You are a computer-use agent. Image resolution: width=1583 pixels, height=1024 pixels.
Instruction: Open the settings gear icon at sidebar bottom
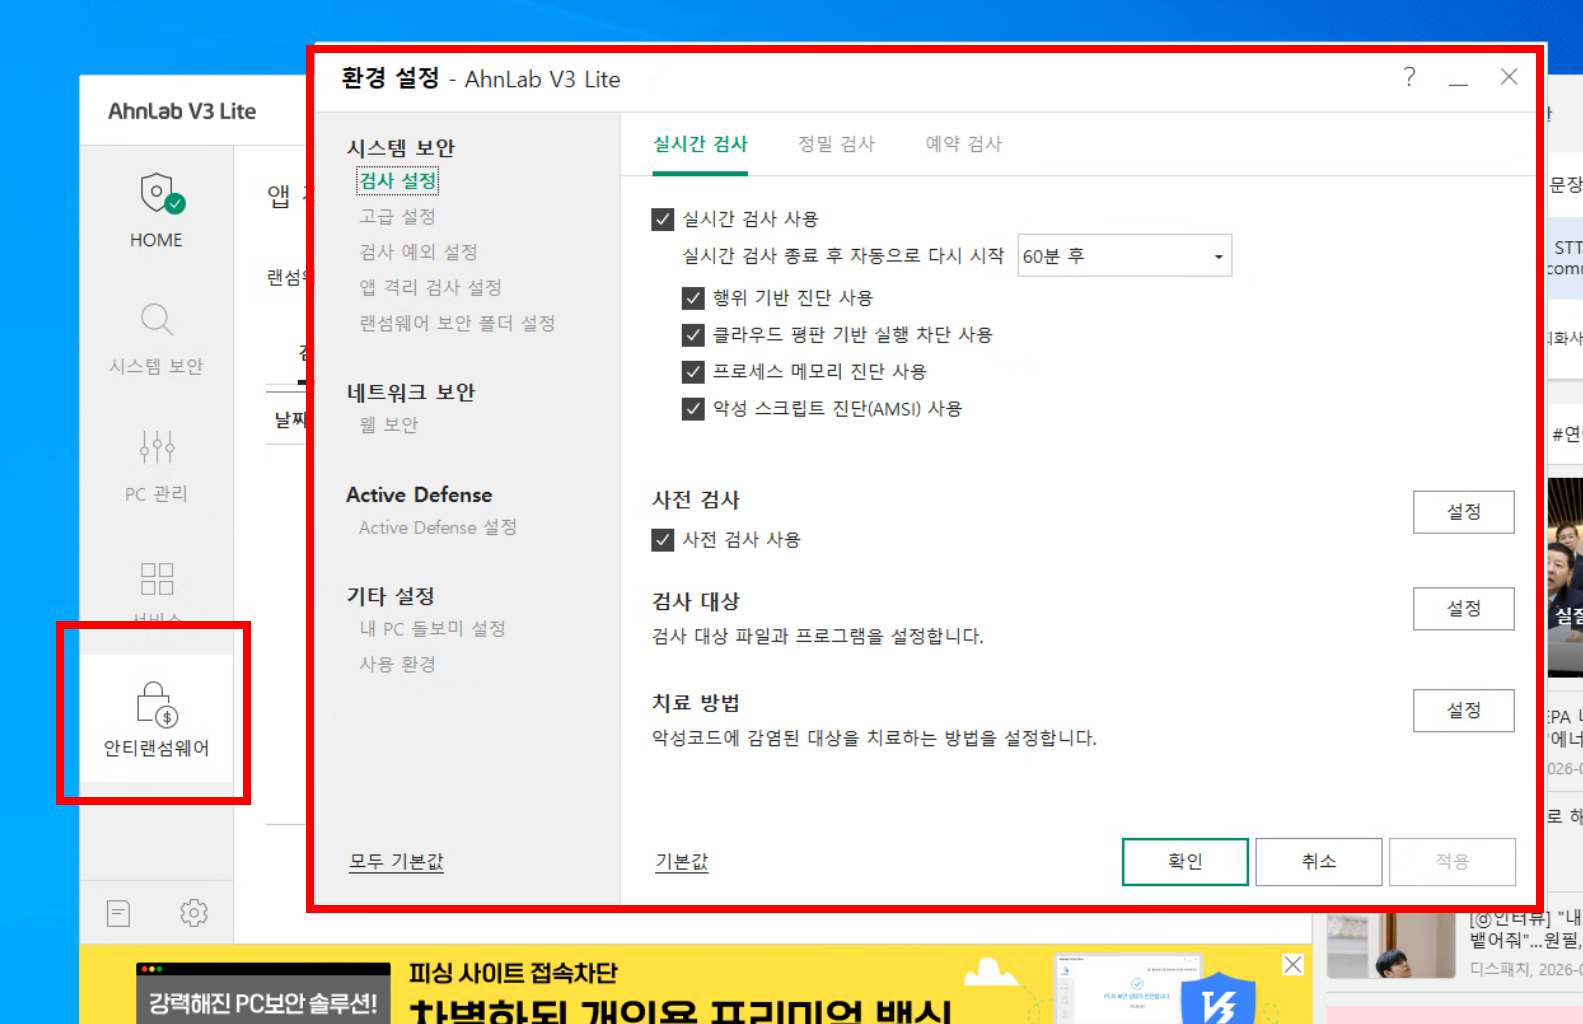click(194, 913)
